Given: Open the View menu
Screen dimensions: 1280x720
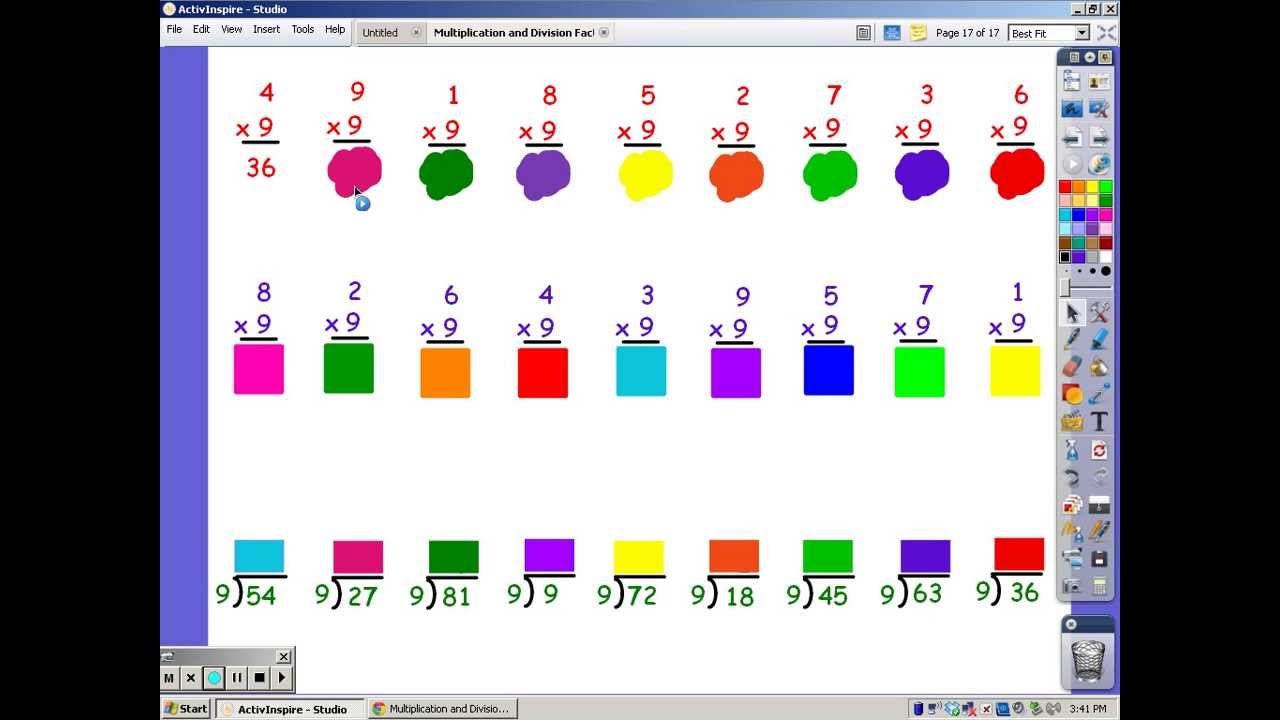Looking at the screenshot, I should point(231,29).
